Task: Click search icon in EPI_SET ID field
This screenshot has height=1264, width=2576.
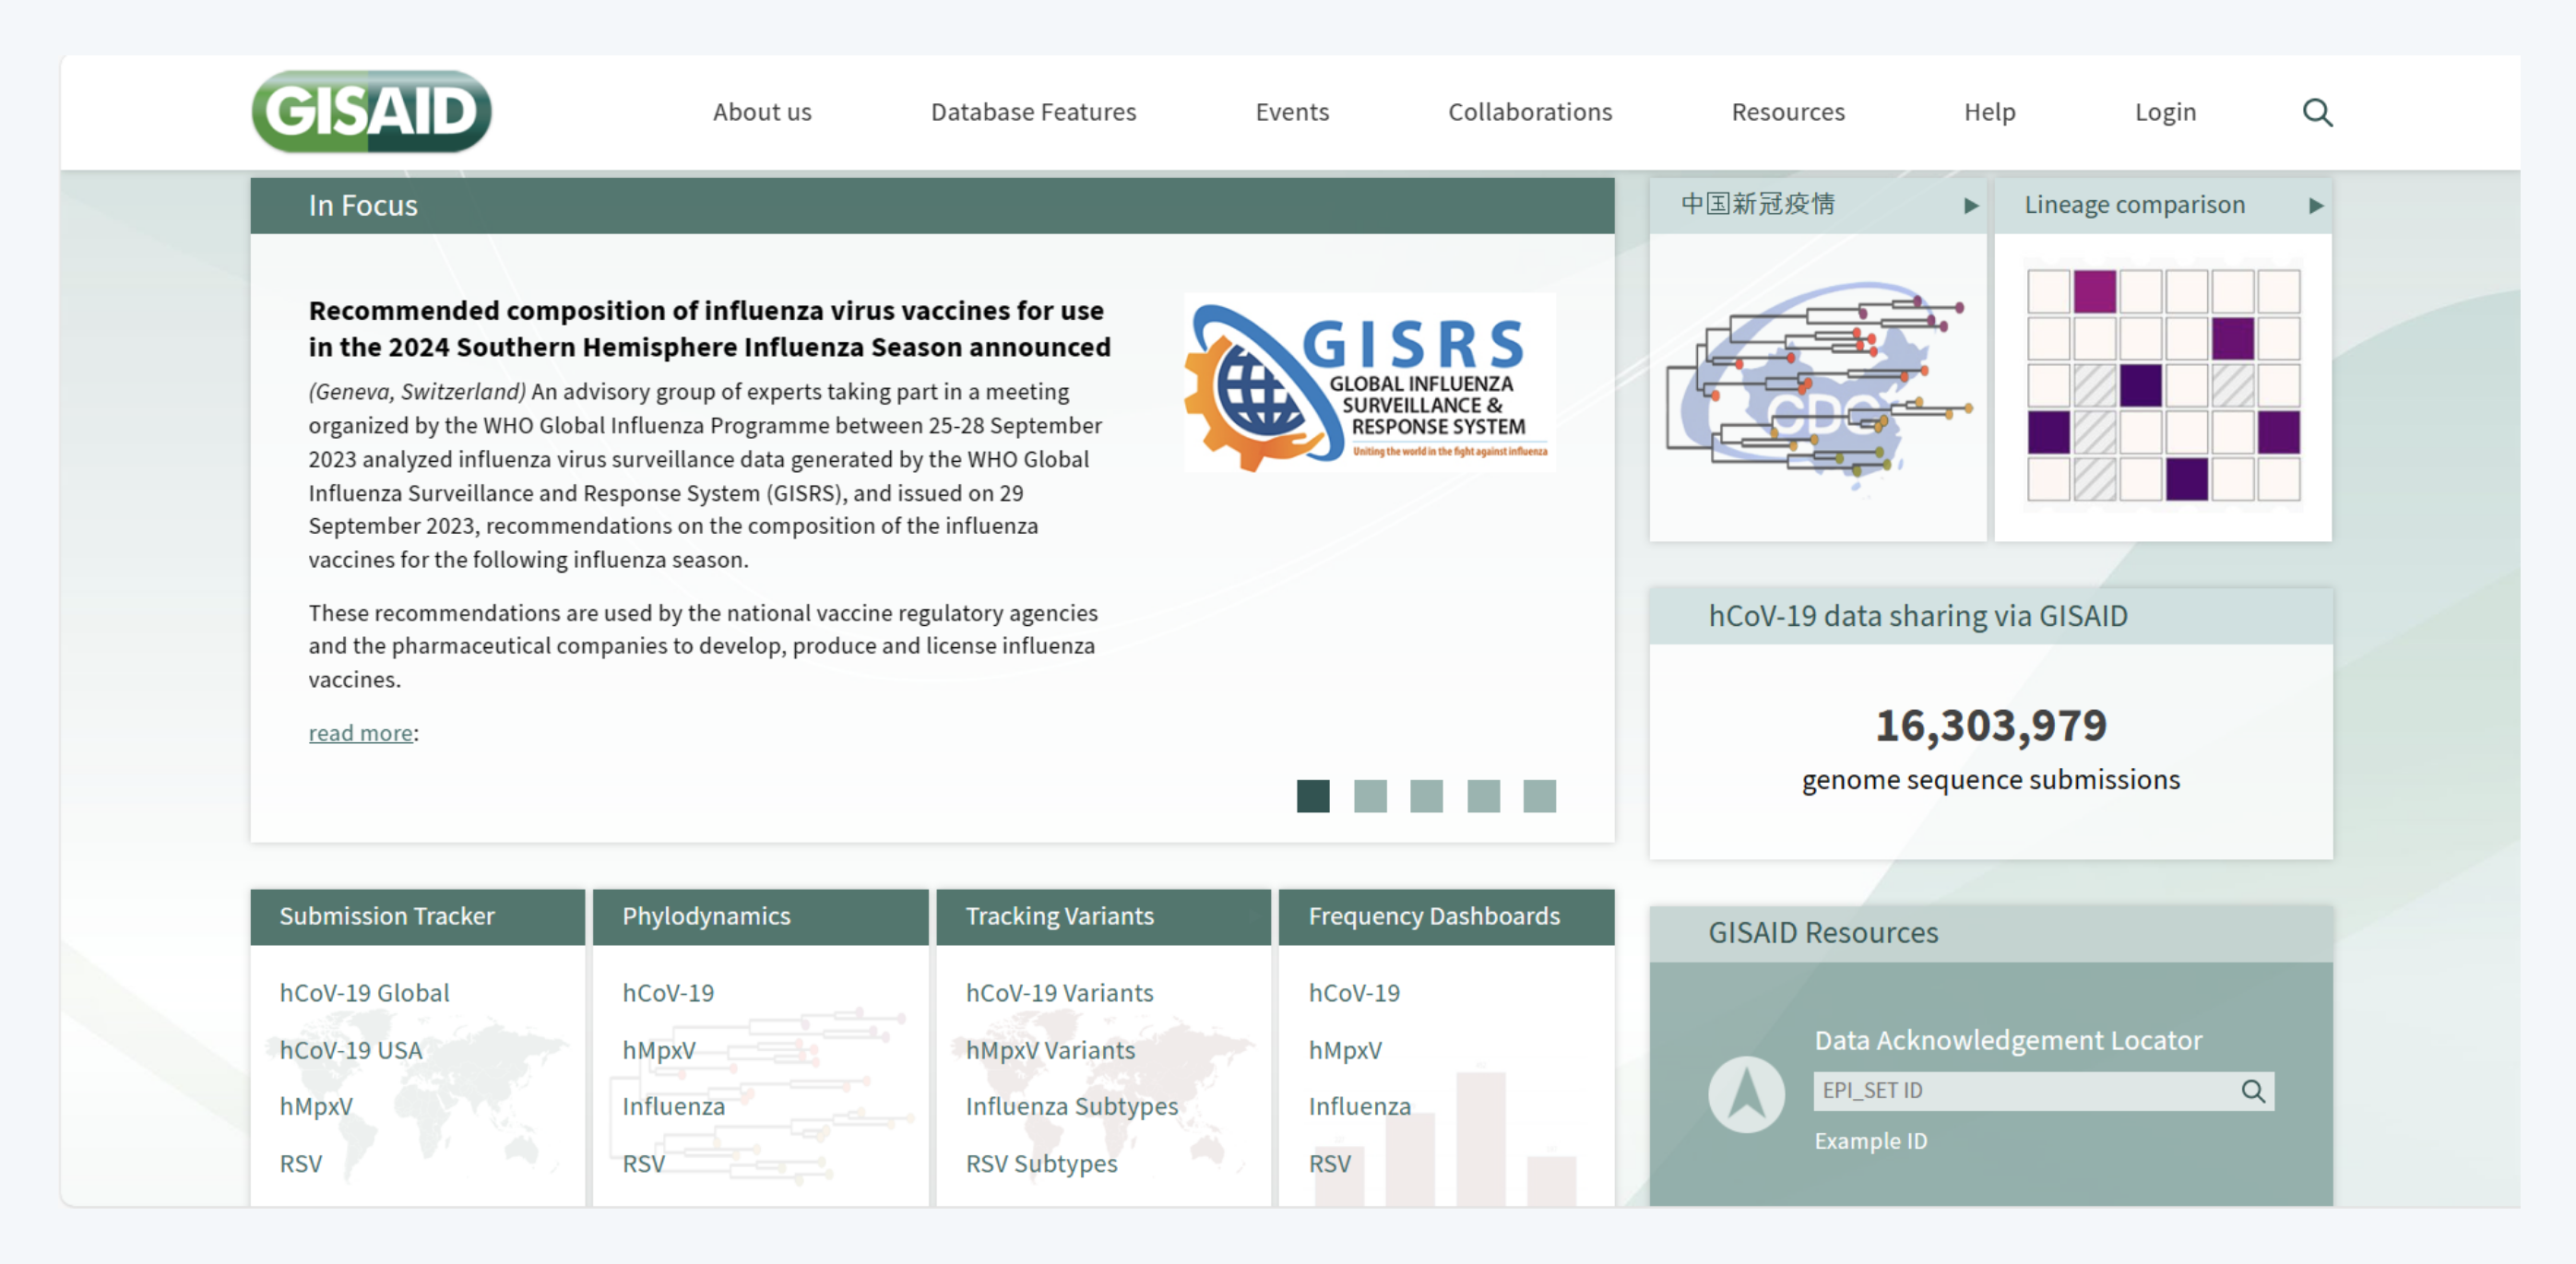Action: (x=2252, y=1091)
